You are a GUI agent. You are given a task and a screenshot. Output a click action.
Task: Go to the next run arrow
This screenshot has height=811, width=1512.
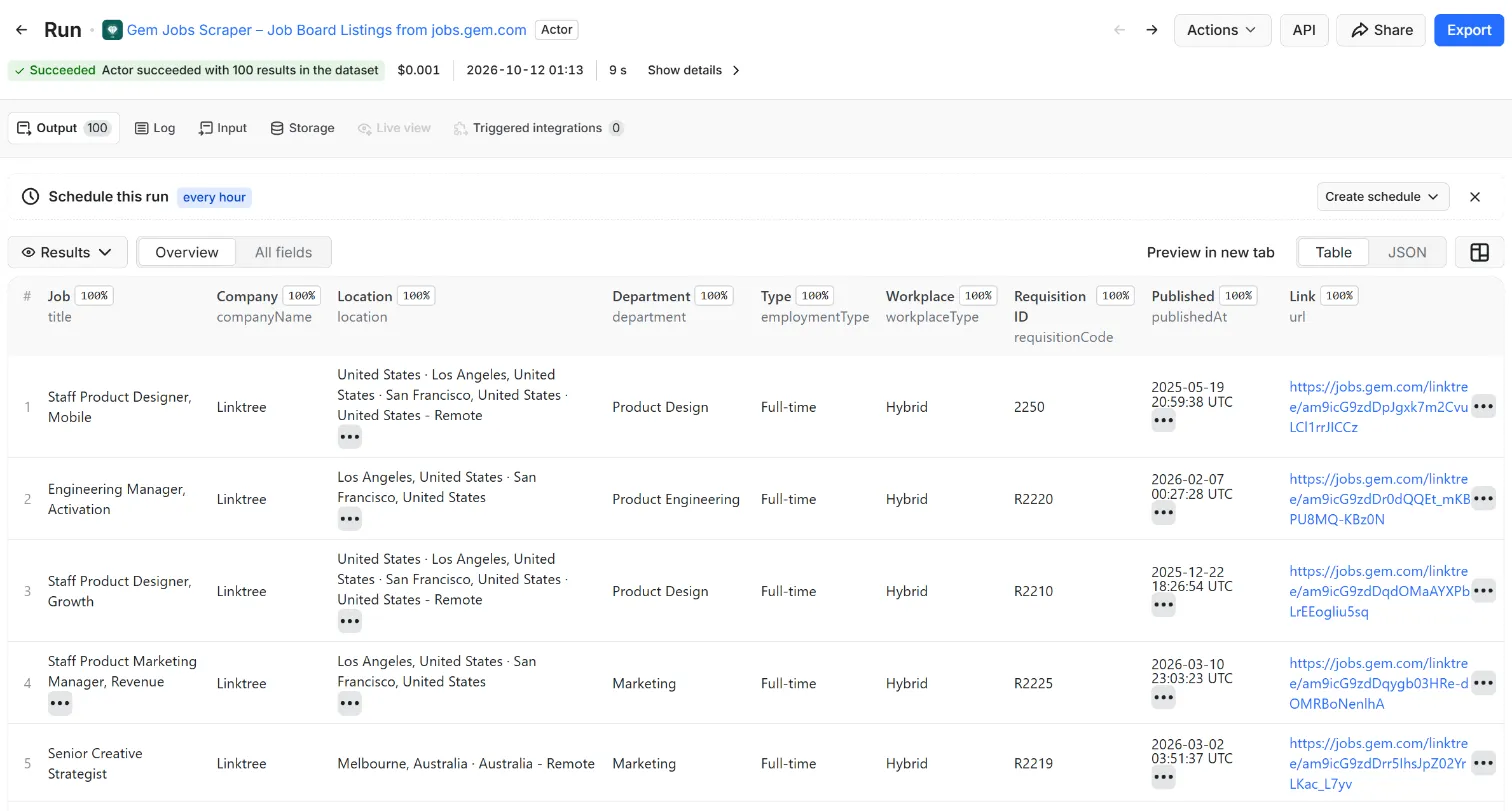pyautogui.click(x=1152, y=30)
